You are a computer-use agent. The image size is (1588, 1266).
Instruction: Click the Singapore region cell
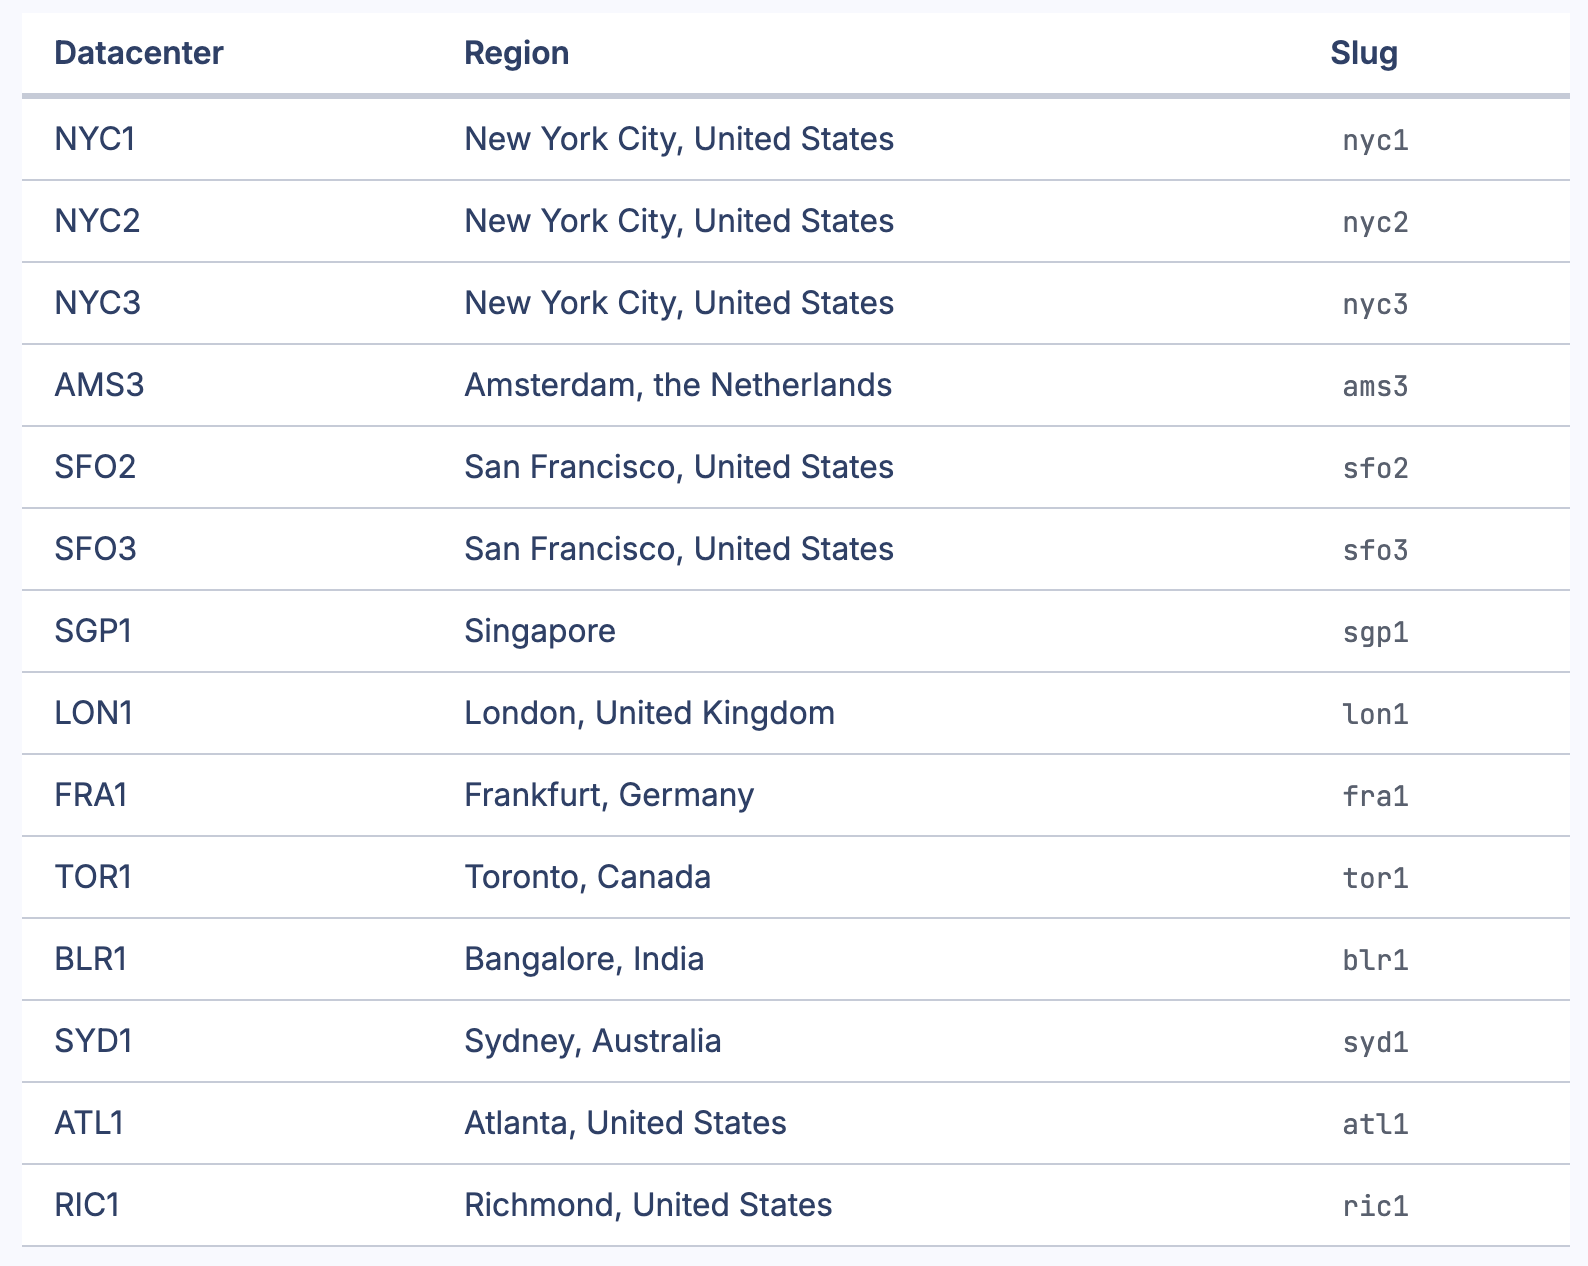pyautogui.click(x=540, y=631)
